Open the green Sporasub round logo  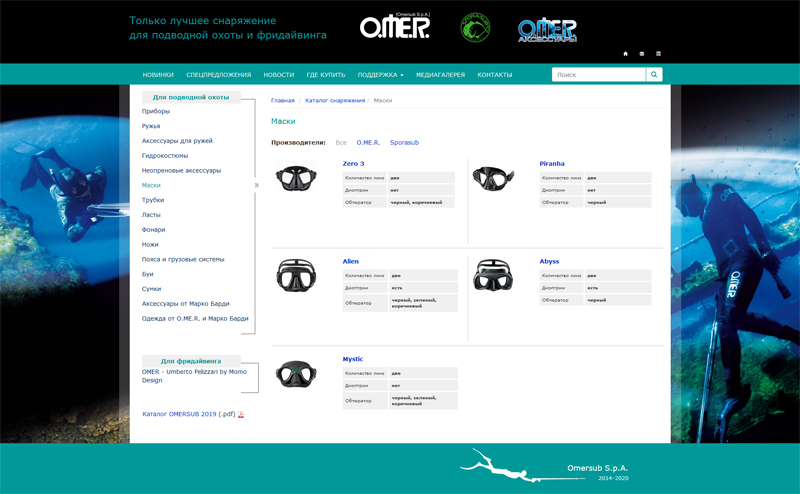pos(475,28)
